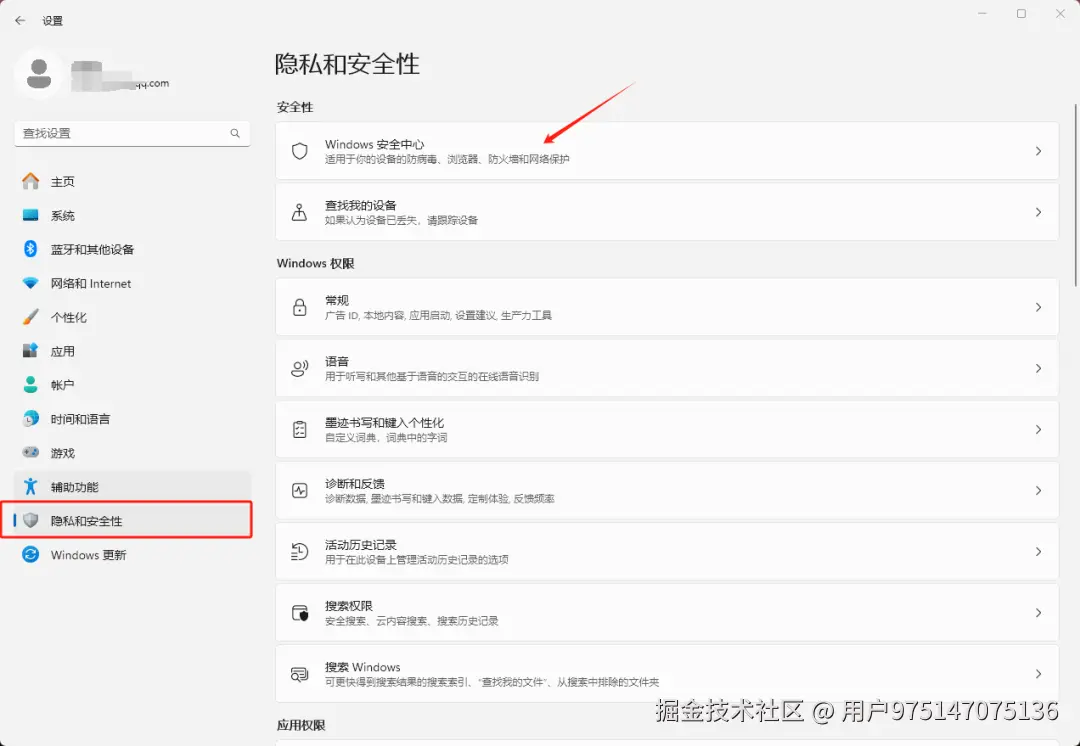Viewport: 1080px width, 746px height.
Task: Click the vertical scrollbar thumb
Action: (x=1076, y=194)
